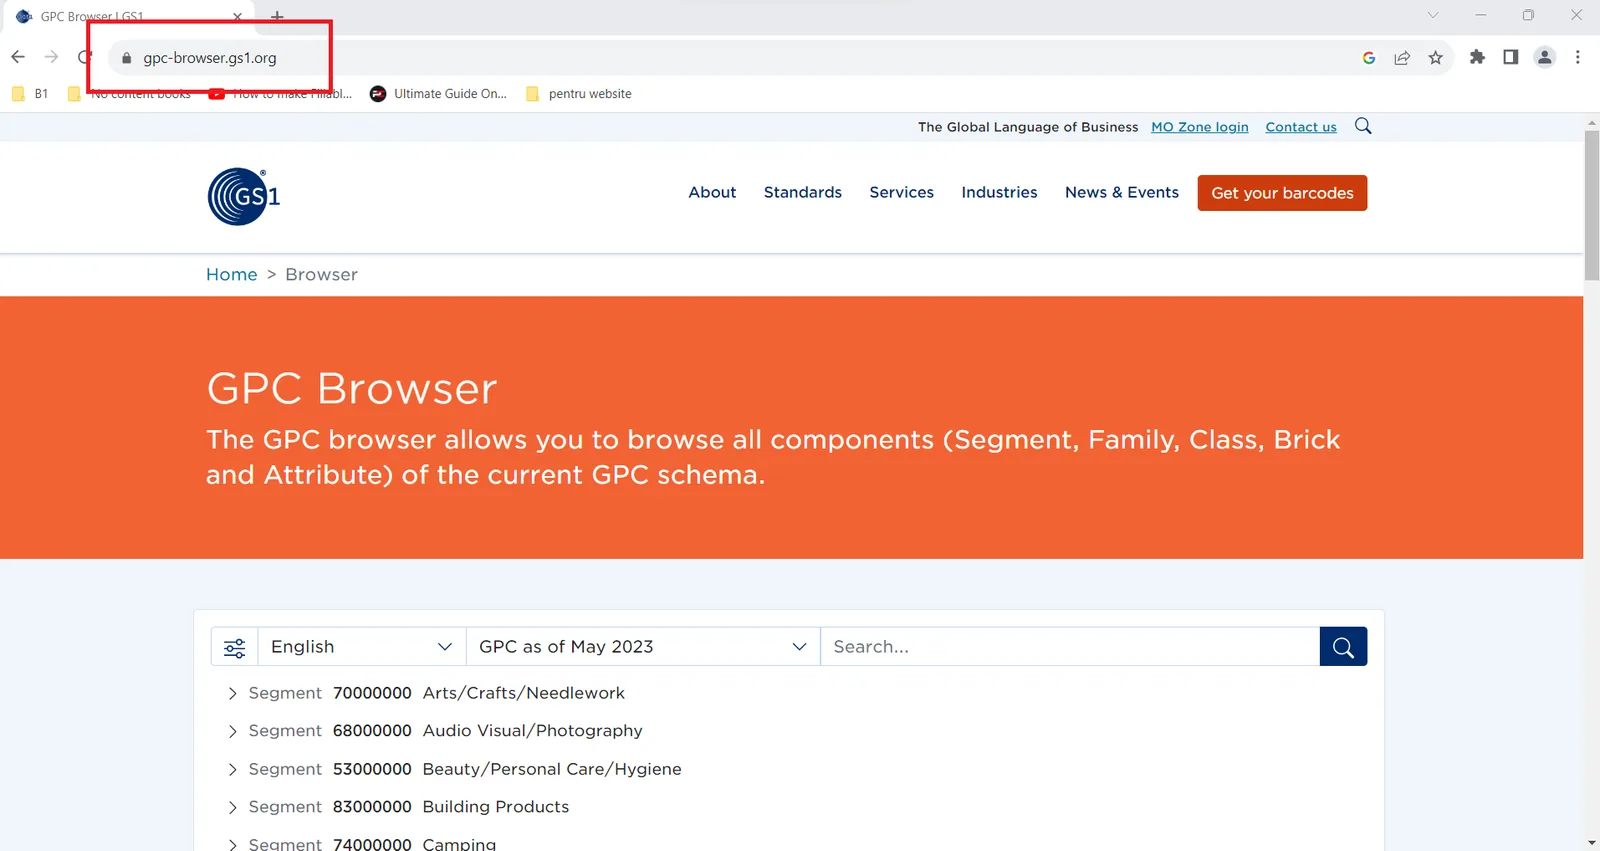Bookmark this page with the star icon
Image resolution: width=1600 pixels, height=851 pixels.
point(1436,58)
